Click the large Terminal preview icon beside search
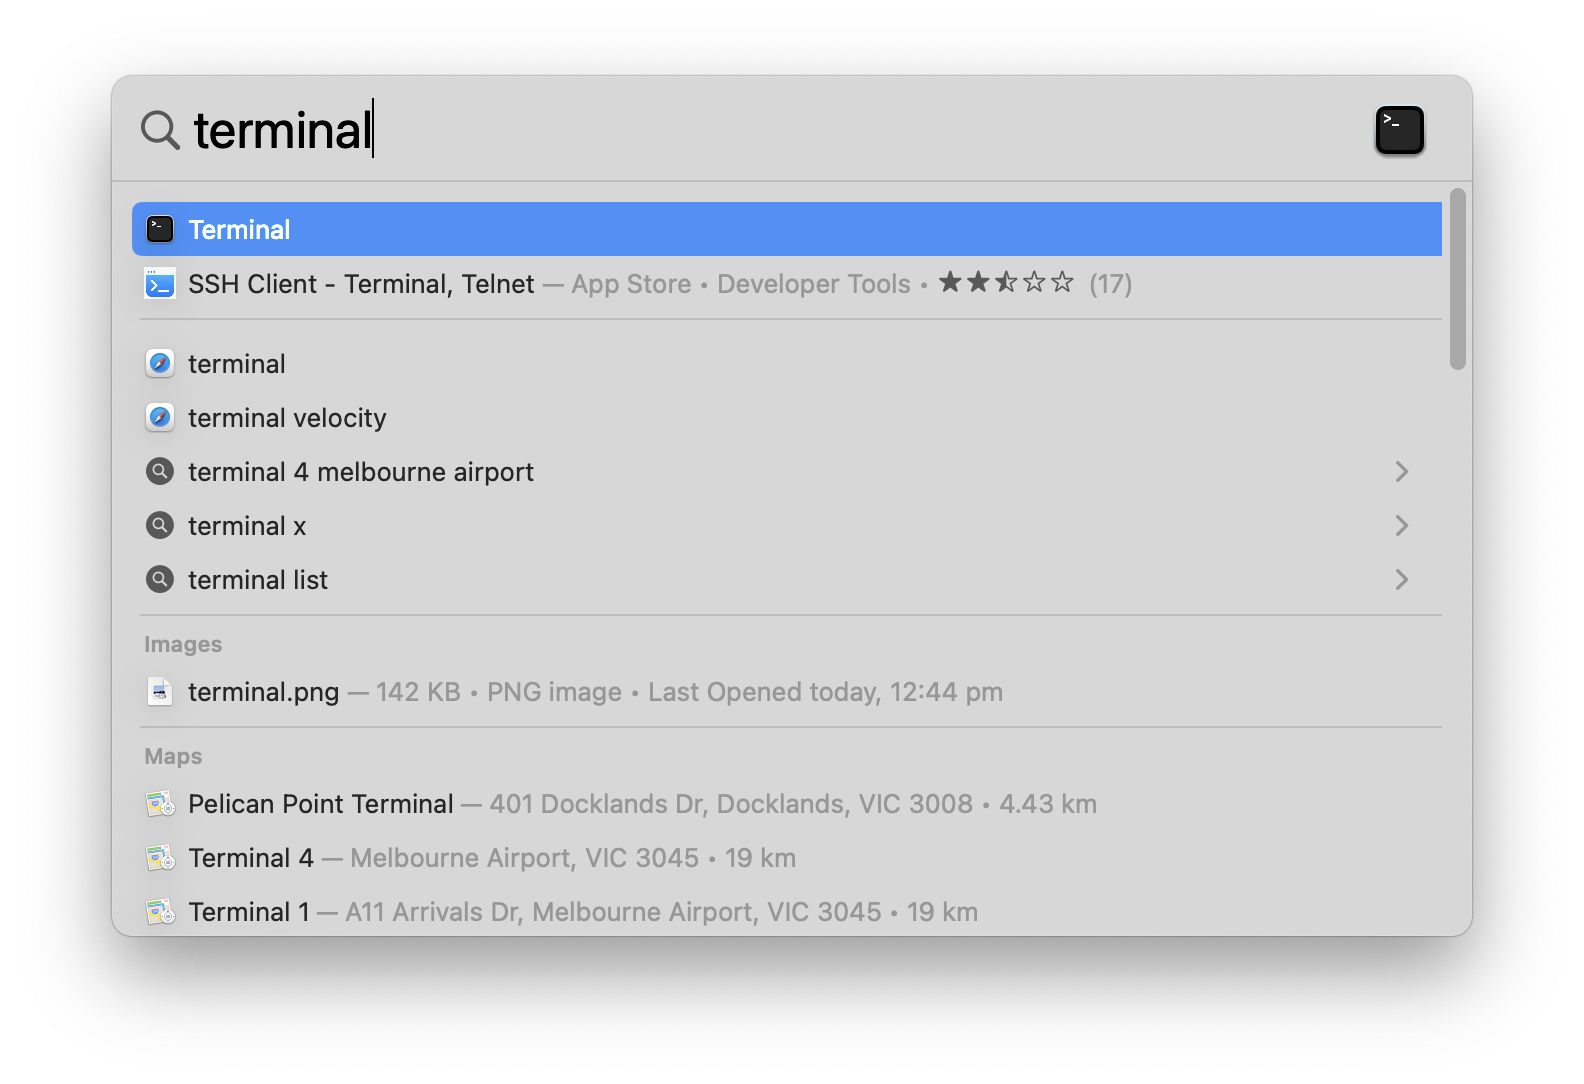Viewport: 1584px width, 1084px height. (1399, 131)
